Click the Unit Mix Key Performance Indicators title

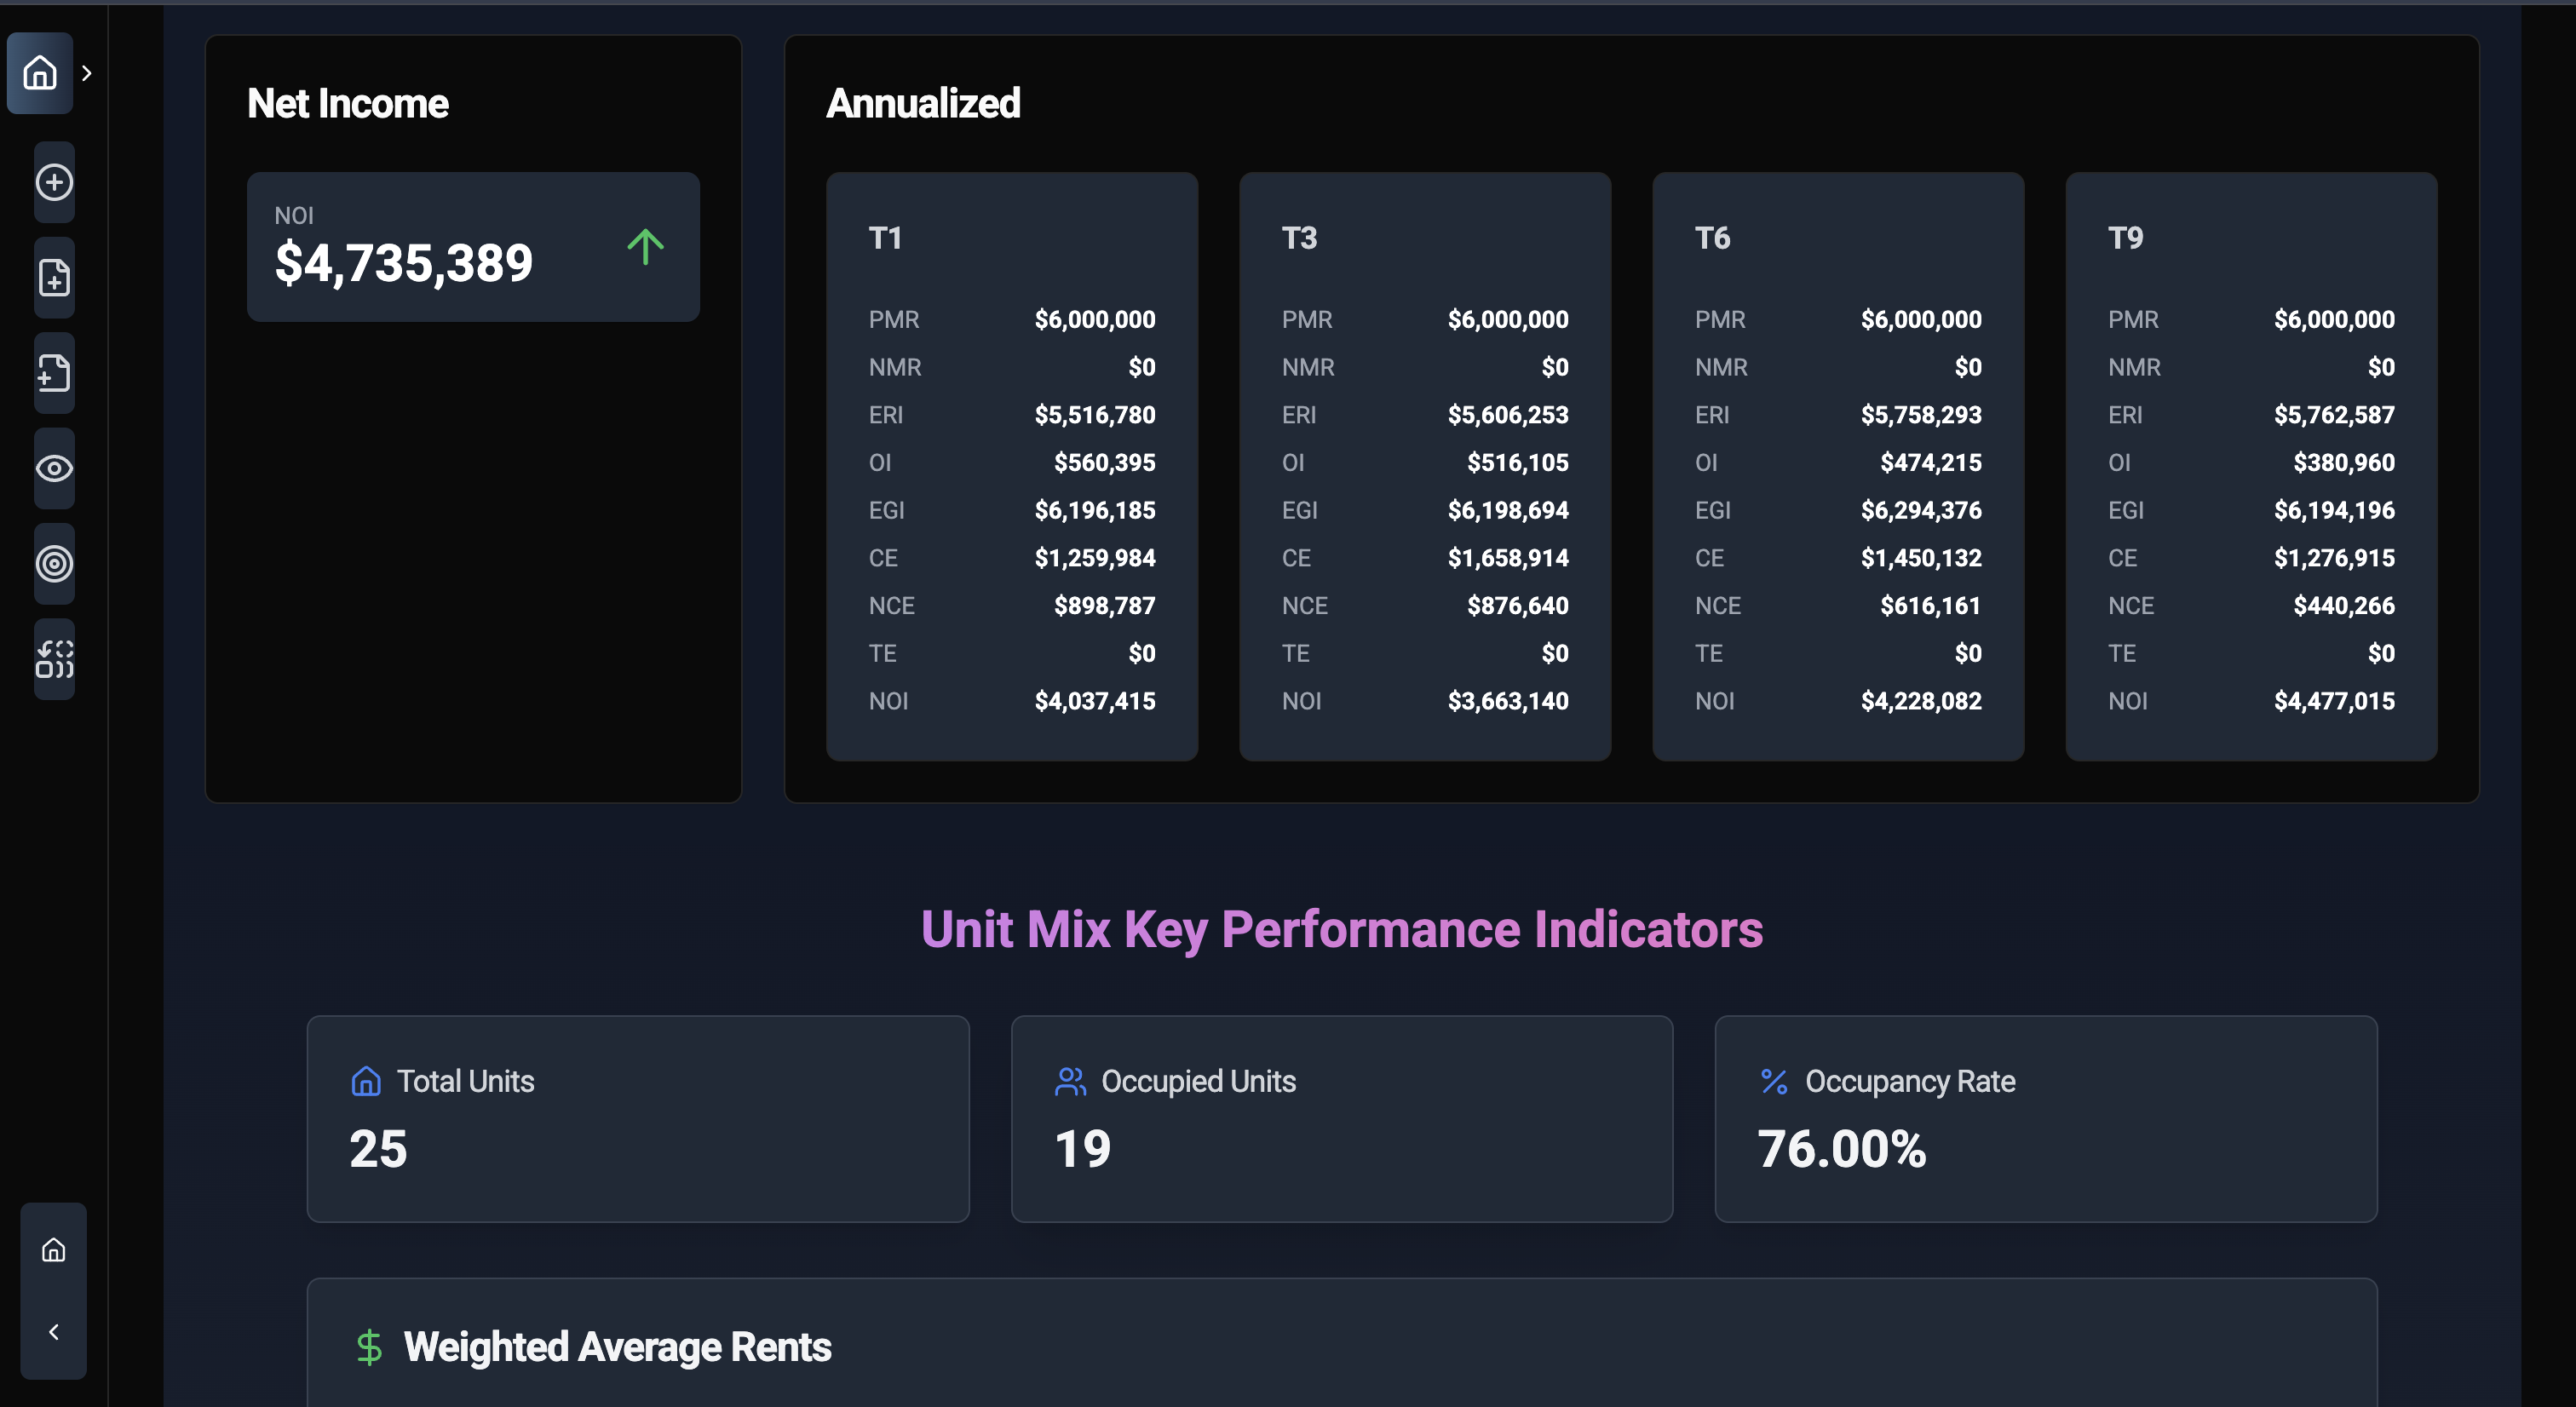pyautogui.click(x=1342, y=929)
